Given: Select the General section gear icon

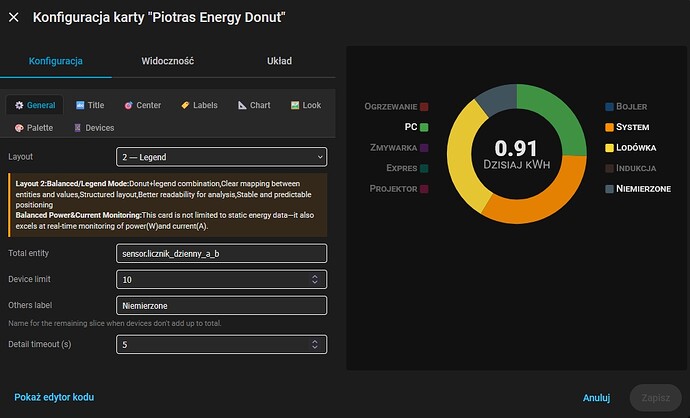Looking at the screenshot, I should (x=19, y=105).
